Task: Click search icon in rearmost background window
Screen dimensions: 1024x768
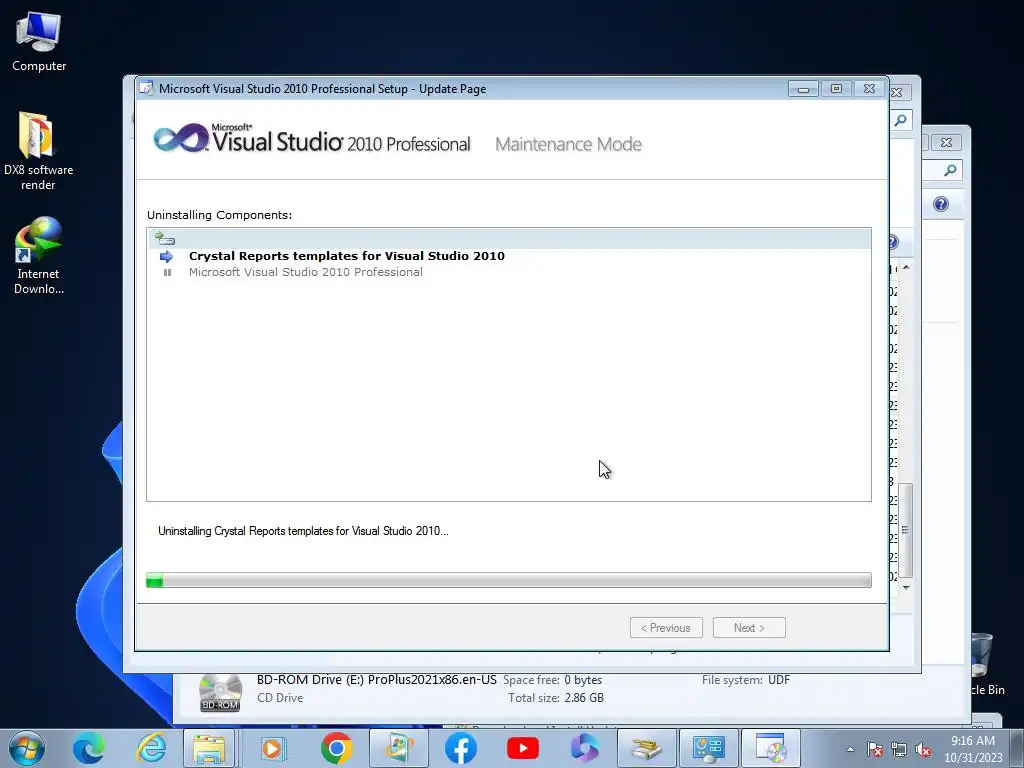Action: pos(950,170)
